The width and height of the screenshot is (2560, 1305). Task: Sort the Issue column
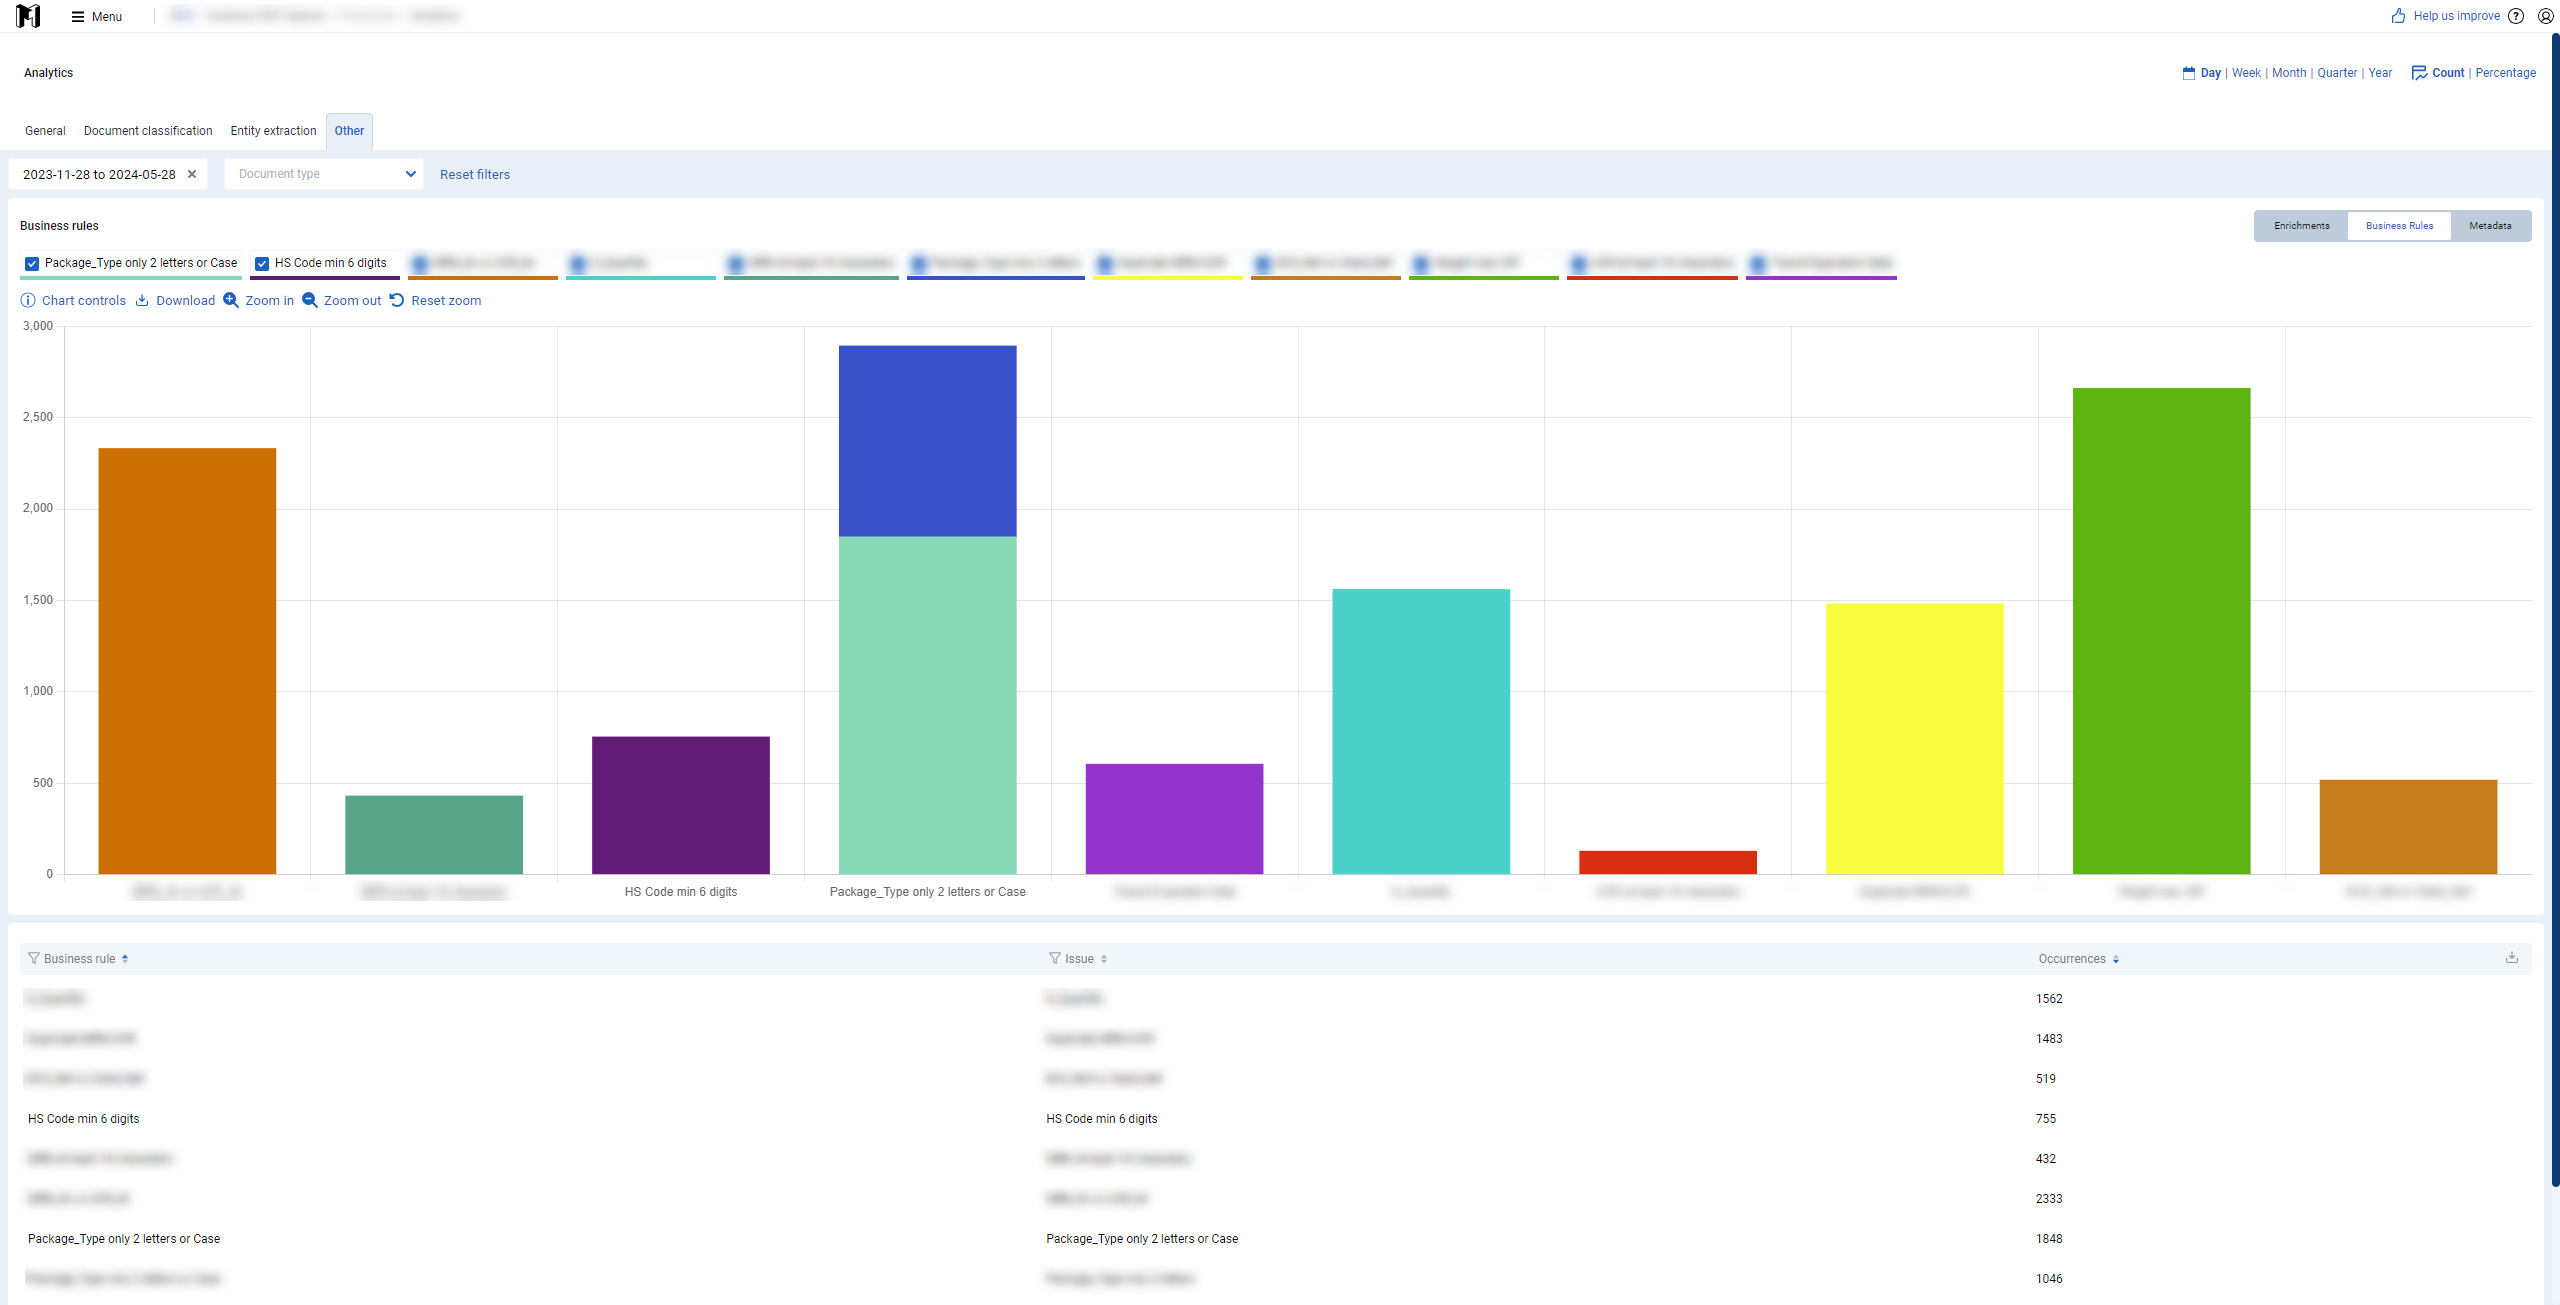point(1103,959)
